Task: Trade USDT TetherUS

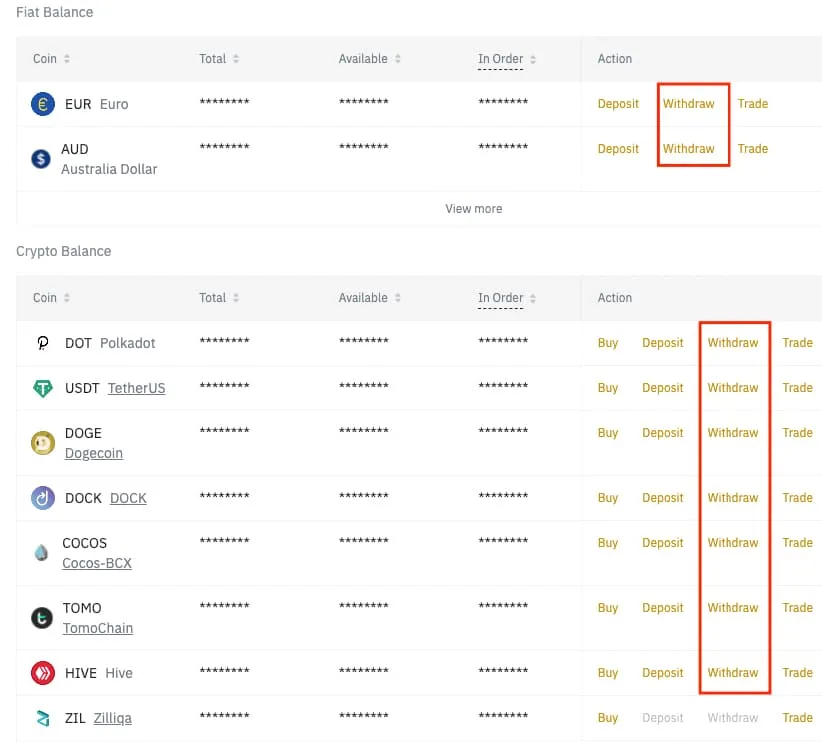Action: point(797,388)
